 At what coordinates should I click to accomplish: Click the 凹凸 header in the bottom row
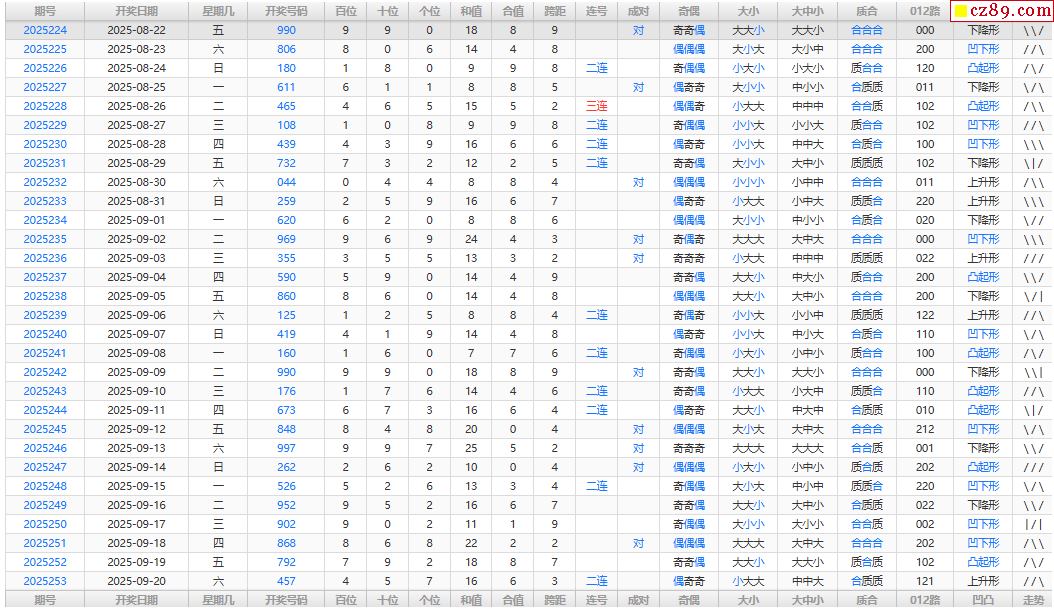(983, 600)
